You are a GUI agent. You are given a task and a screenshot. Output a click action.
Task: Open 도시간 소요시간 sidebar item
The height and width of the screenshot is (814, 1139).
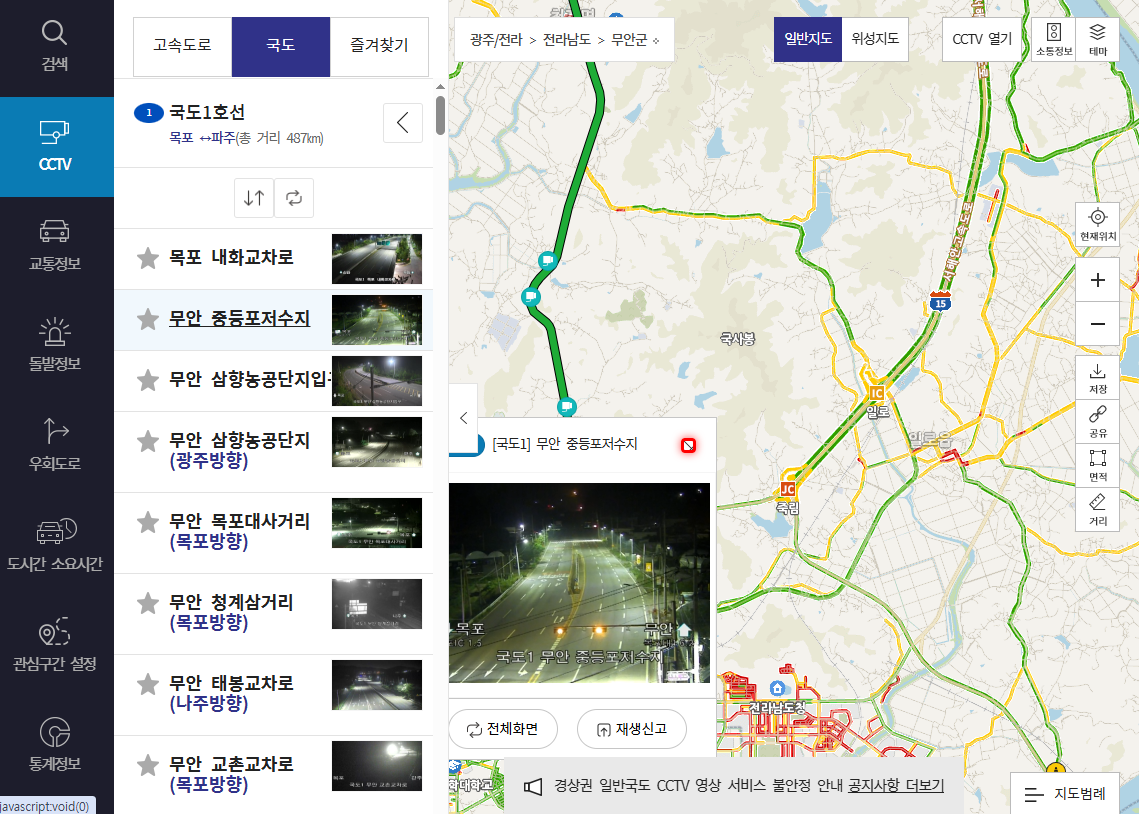coord(54,545)
